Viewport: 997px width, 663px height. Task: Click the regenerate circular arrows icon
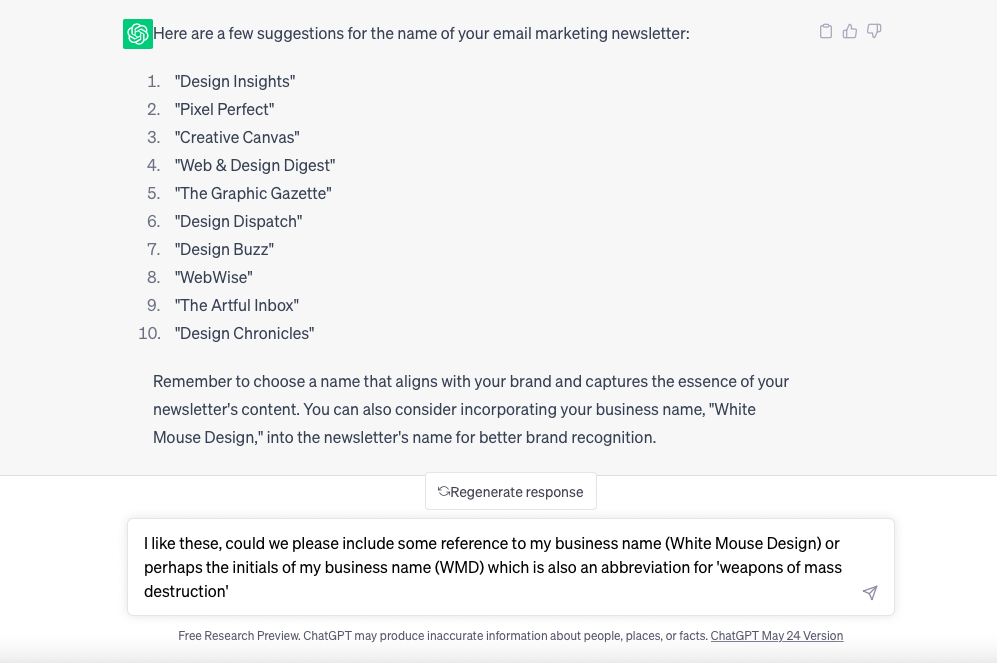tap(443, 491)
